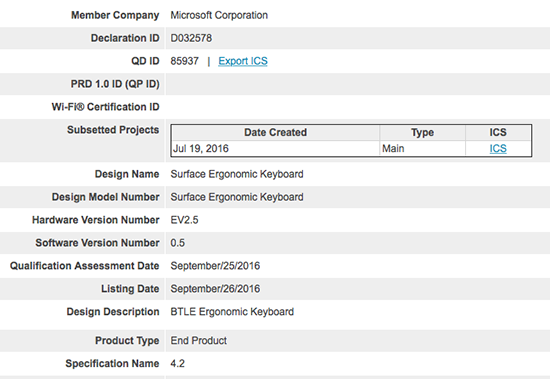Click the QD ID number 85937
The width and height of the screenshot is (550, 379).
coord(185,61)
